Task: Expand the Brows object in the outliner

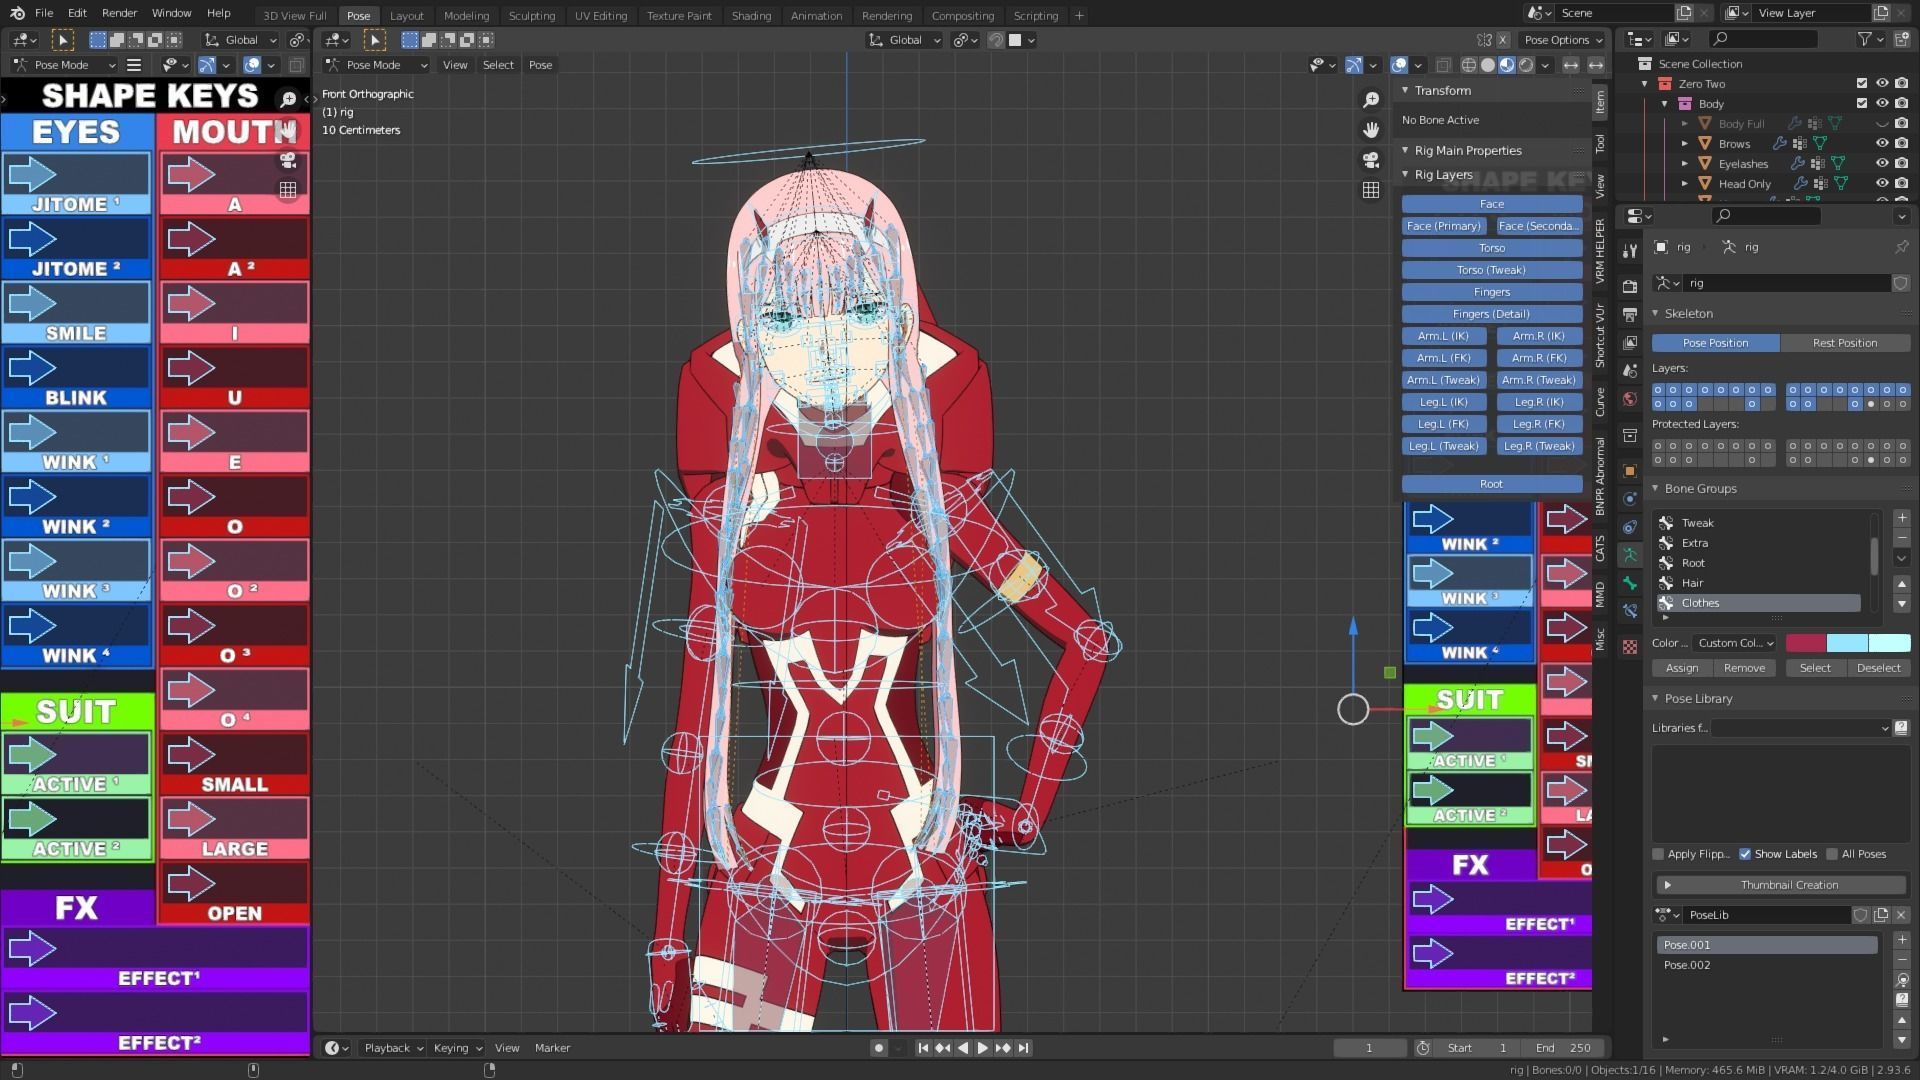Action: (1685, 144)
